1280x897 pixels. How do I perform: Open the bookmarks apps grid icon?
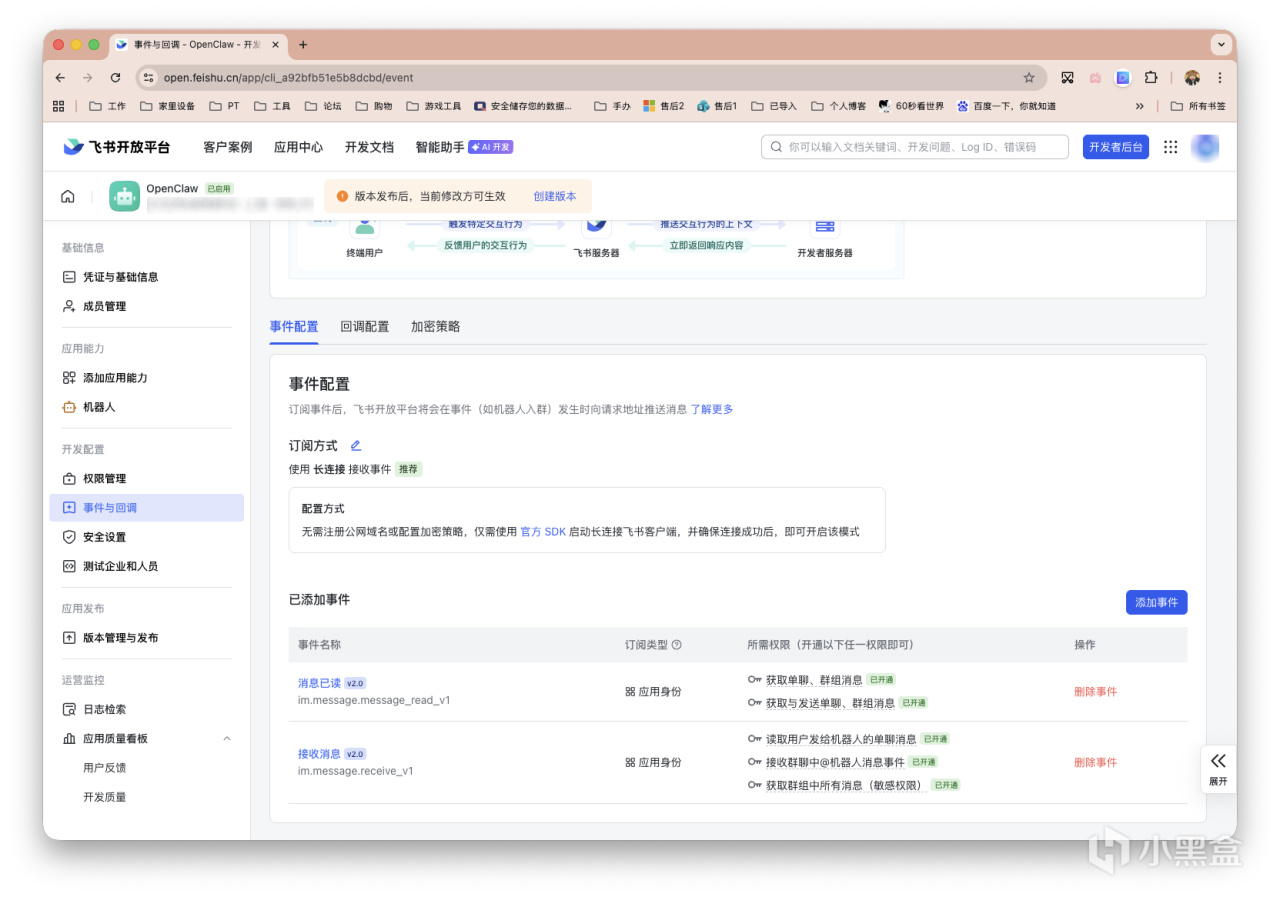pos(59,106)
